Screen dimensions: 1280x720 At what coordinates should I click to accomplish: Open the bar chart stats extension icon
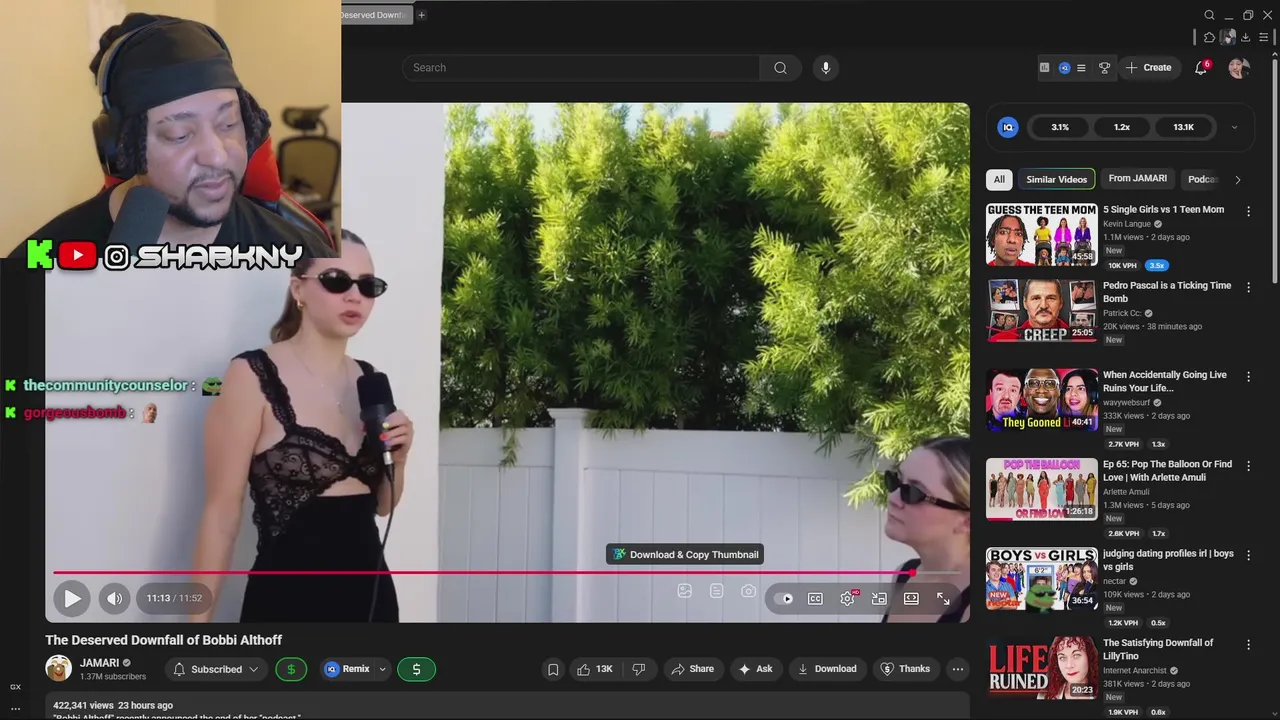[x=1044, y=68]
